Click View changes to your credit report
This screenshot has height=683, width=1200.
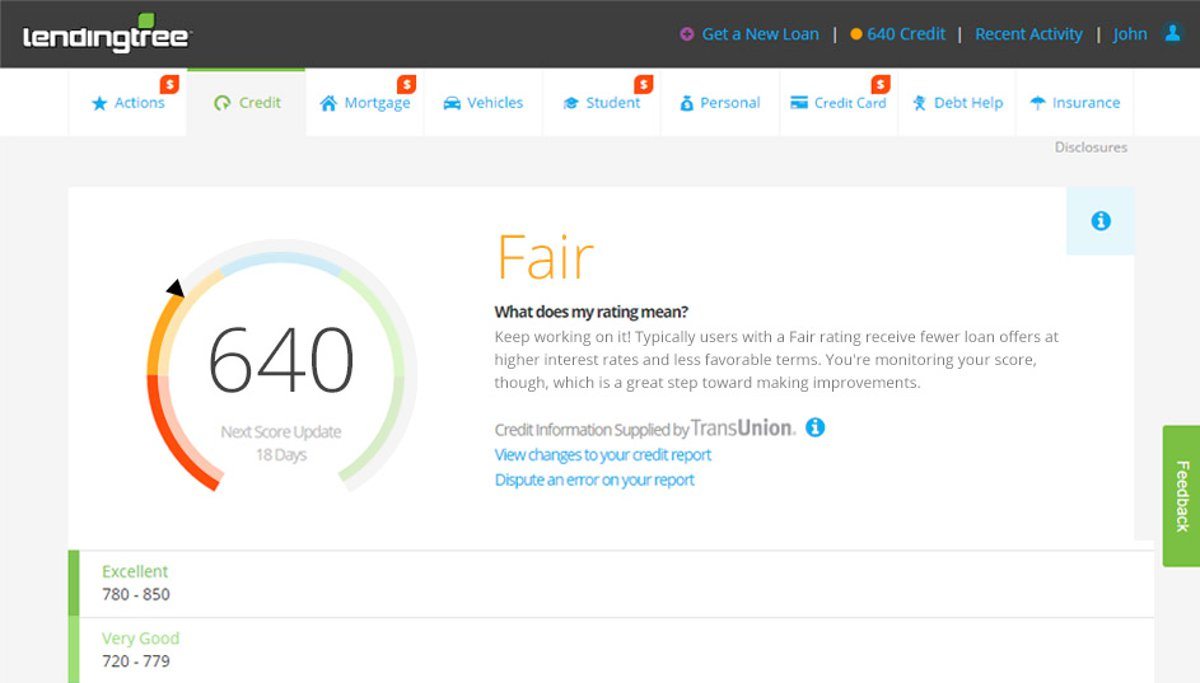tap(603, 455)
